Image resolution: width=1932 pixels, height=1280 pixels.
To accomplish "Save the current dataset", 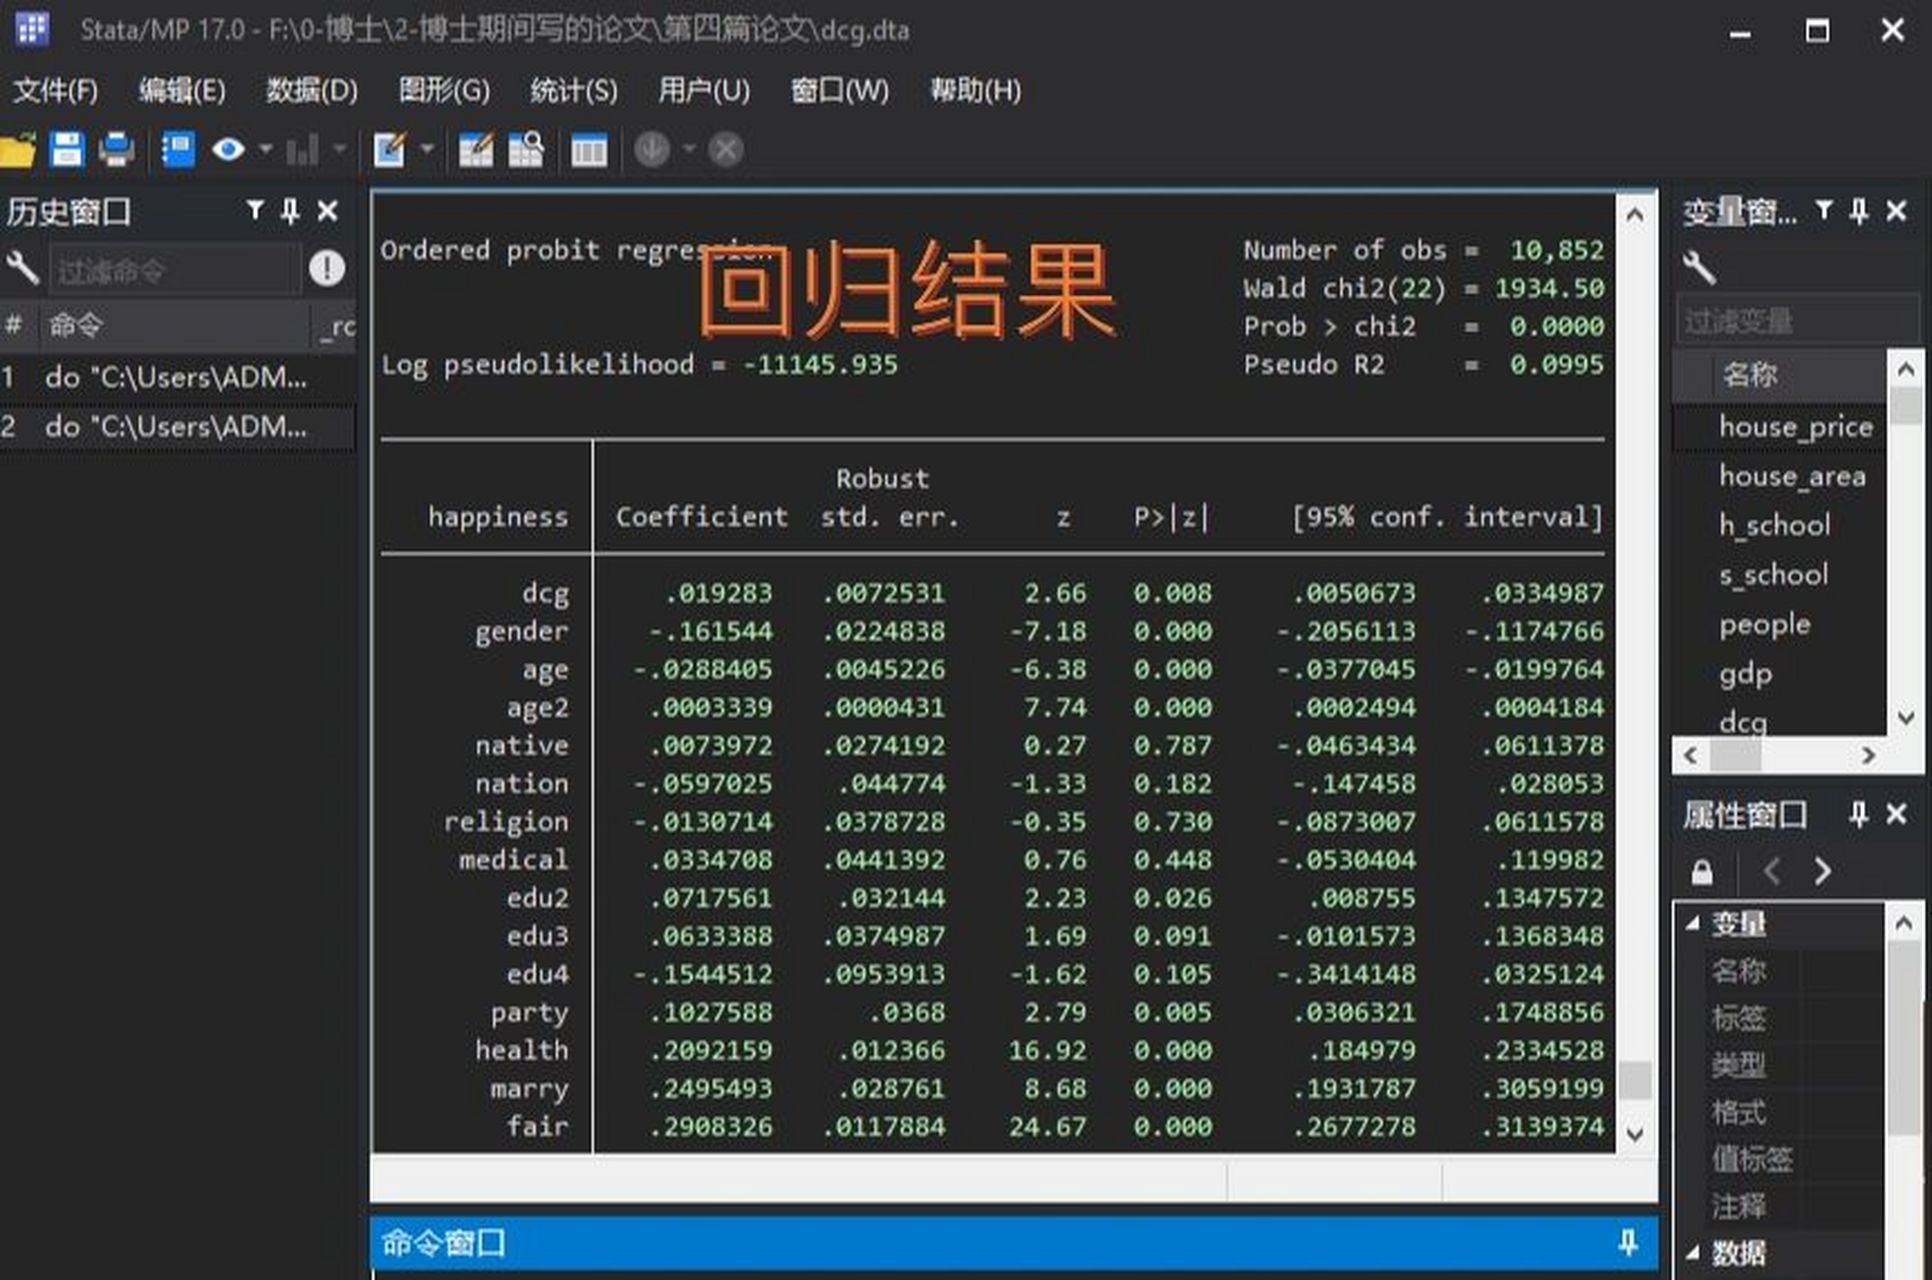I will [66, 148].
